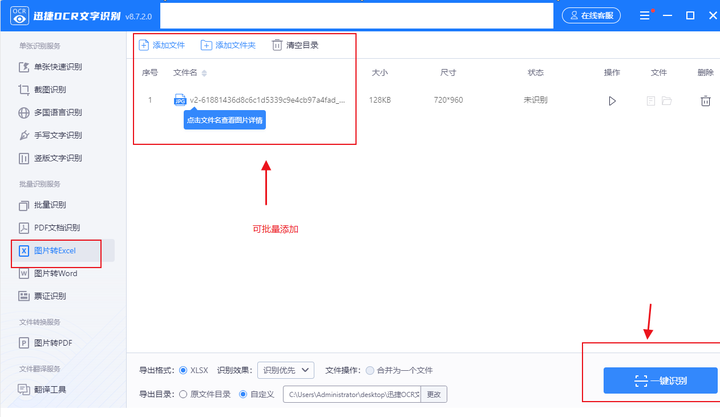The width and height of the screenshot is (720, 417).
Task: Open 图片转PDF option
Action: [x=45, y=343]
